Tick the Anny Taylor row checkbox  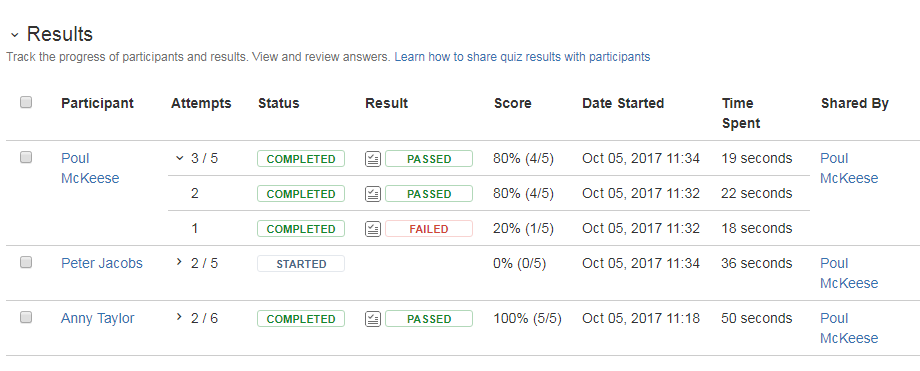pos(26,317)
